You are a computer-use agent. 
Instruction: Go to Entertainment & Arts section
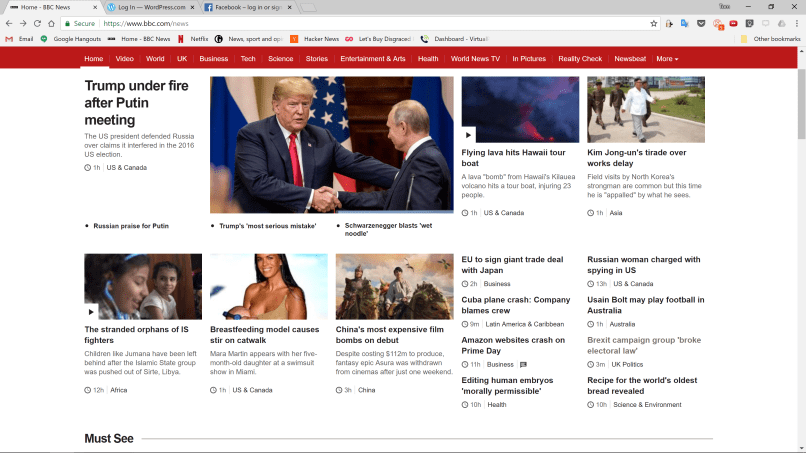[x=373, y=59]
